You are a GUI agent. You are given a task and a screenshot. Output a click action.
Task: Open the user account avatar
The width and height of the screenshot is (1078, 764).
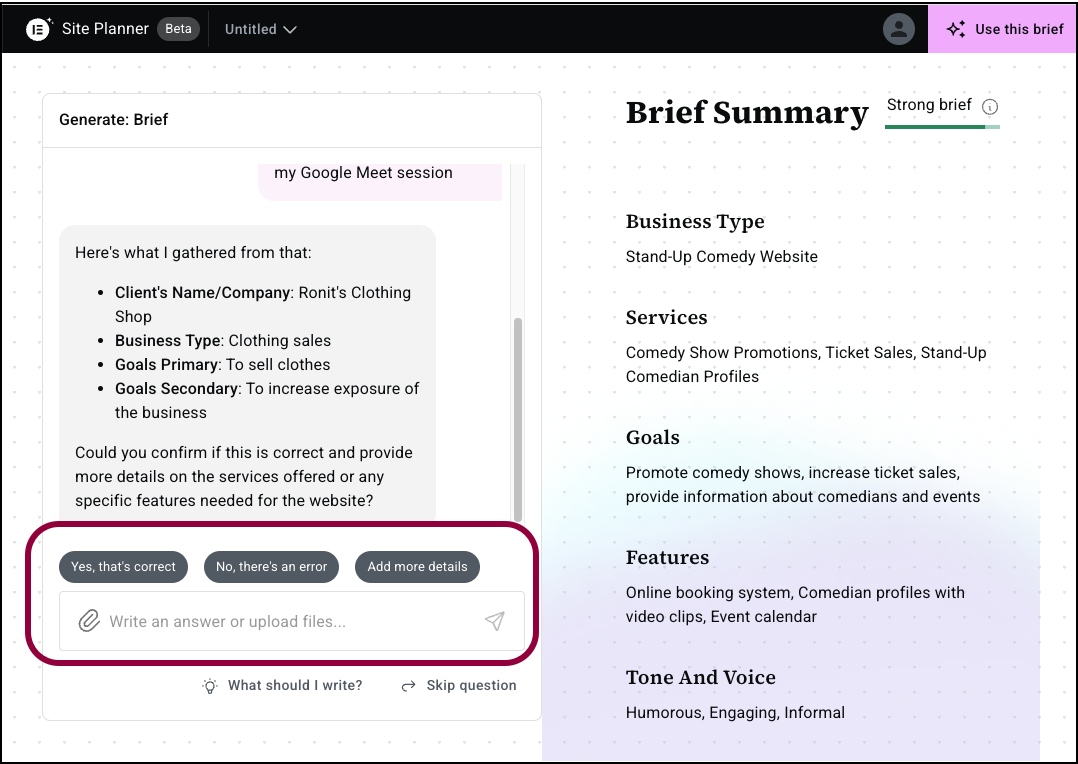[899, 29]
